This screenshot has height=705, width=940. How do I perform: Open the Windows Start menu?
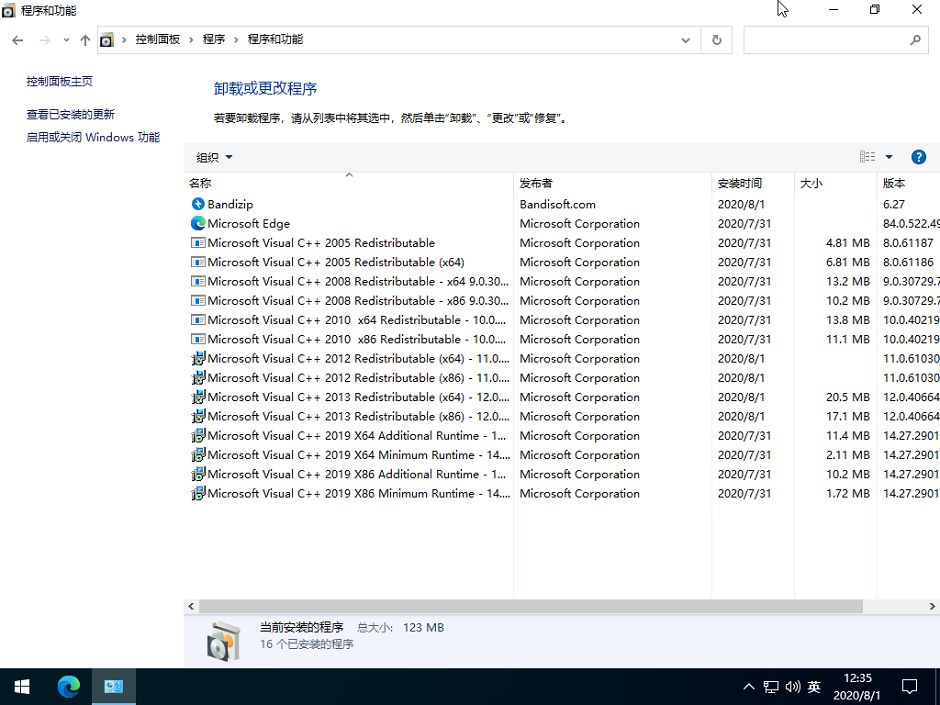tap(23, 686)
